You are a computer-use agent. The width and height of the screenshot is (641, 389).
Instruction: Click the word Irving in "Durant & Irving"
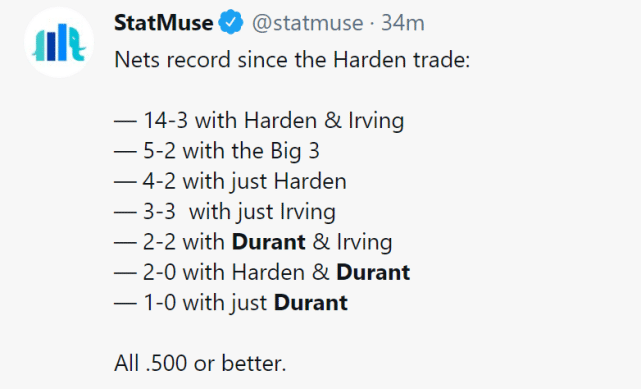pyautogui.click(x=364, y=243)
